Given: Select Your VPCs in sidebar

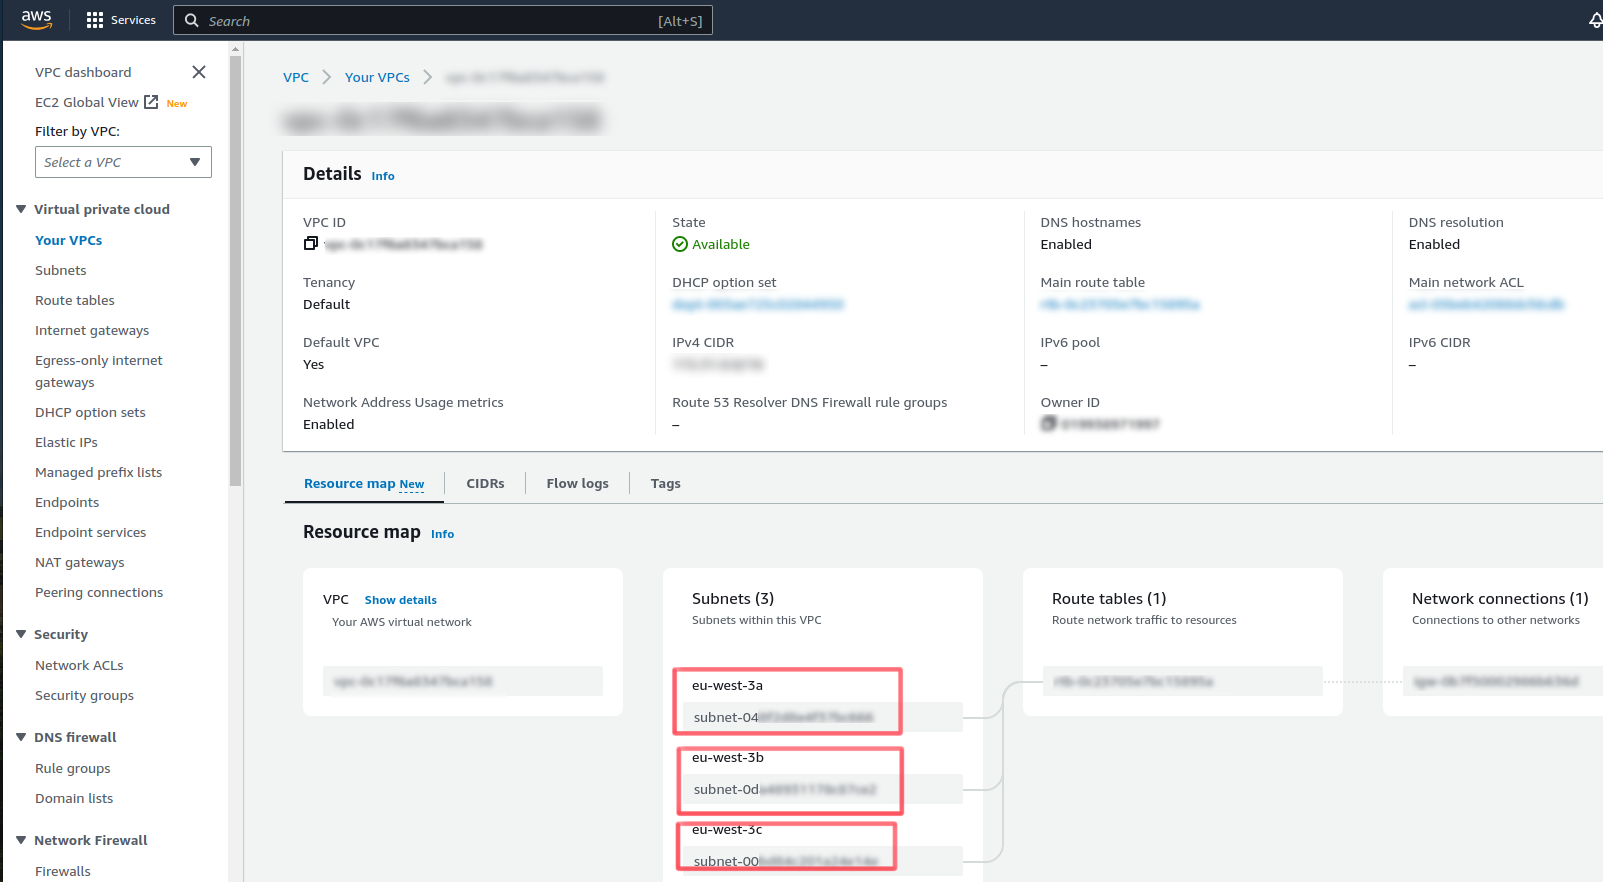Looking at the screenshot, I should pos(68,240).
